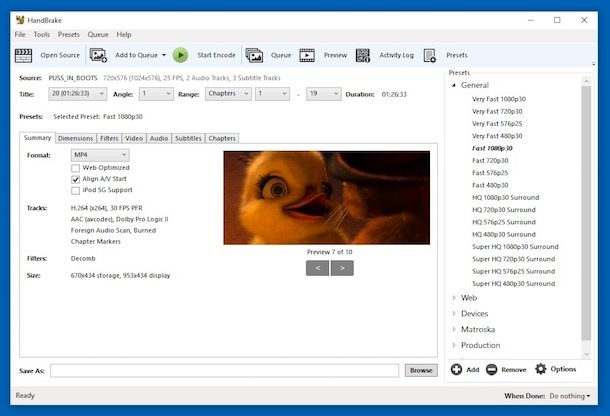Switch to the Filters tab

tap(109, 139)
